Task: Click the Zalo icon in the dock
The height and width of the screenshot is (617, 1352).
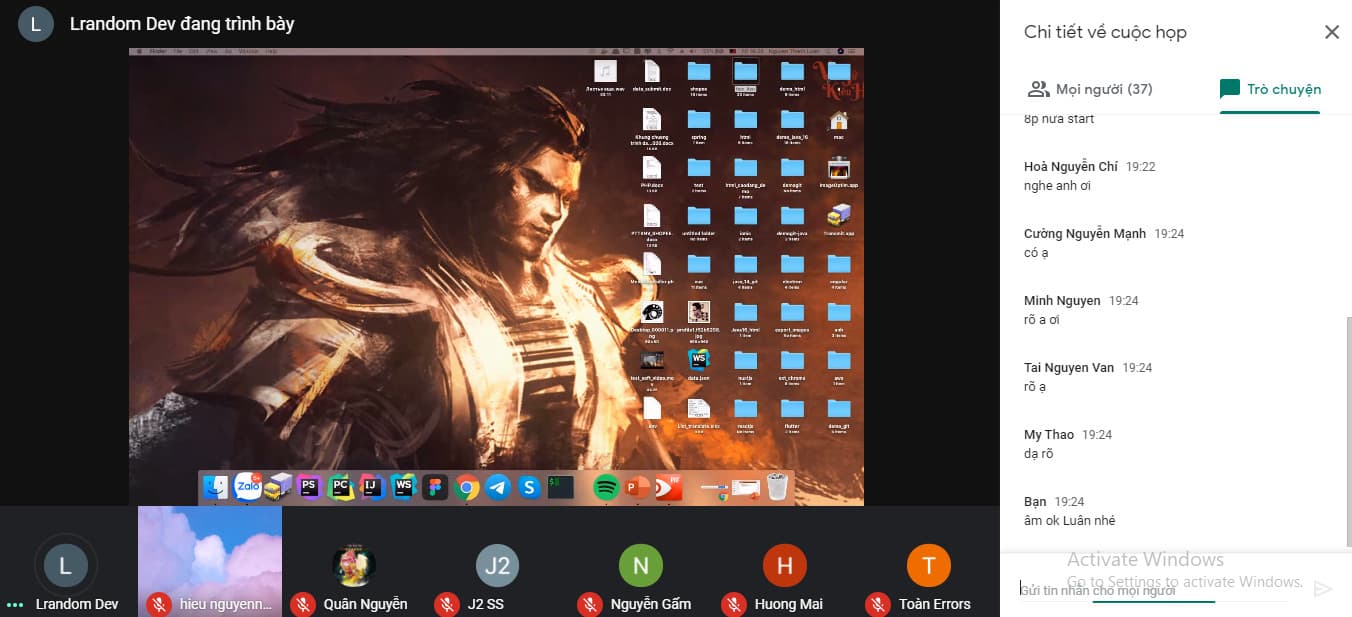Action: point(248,487)
